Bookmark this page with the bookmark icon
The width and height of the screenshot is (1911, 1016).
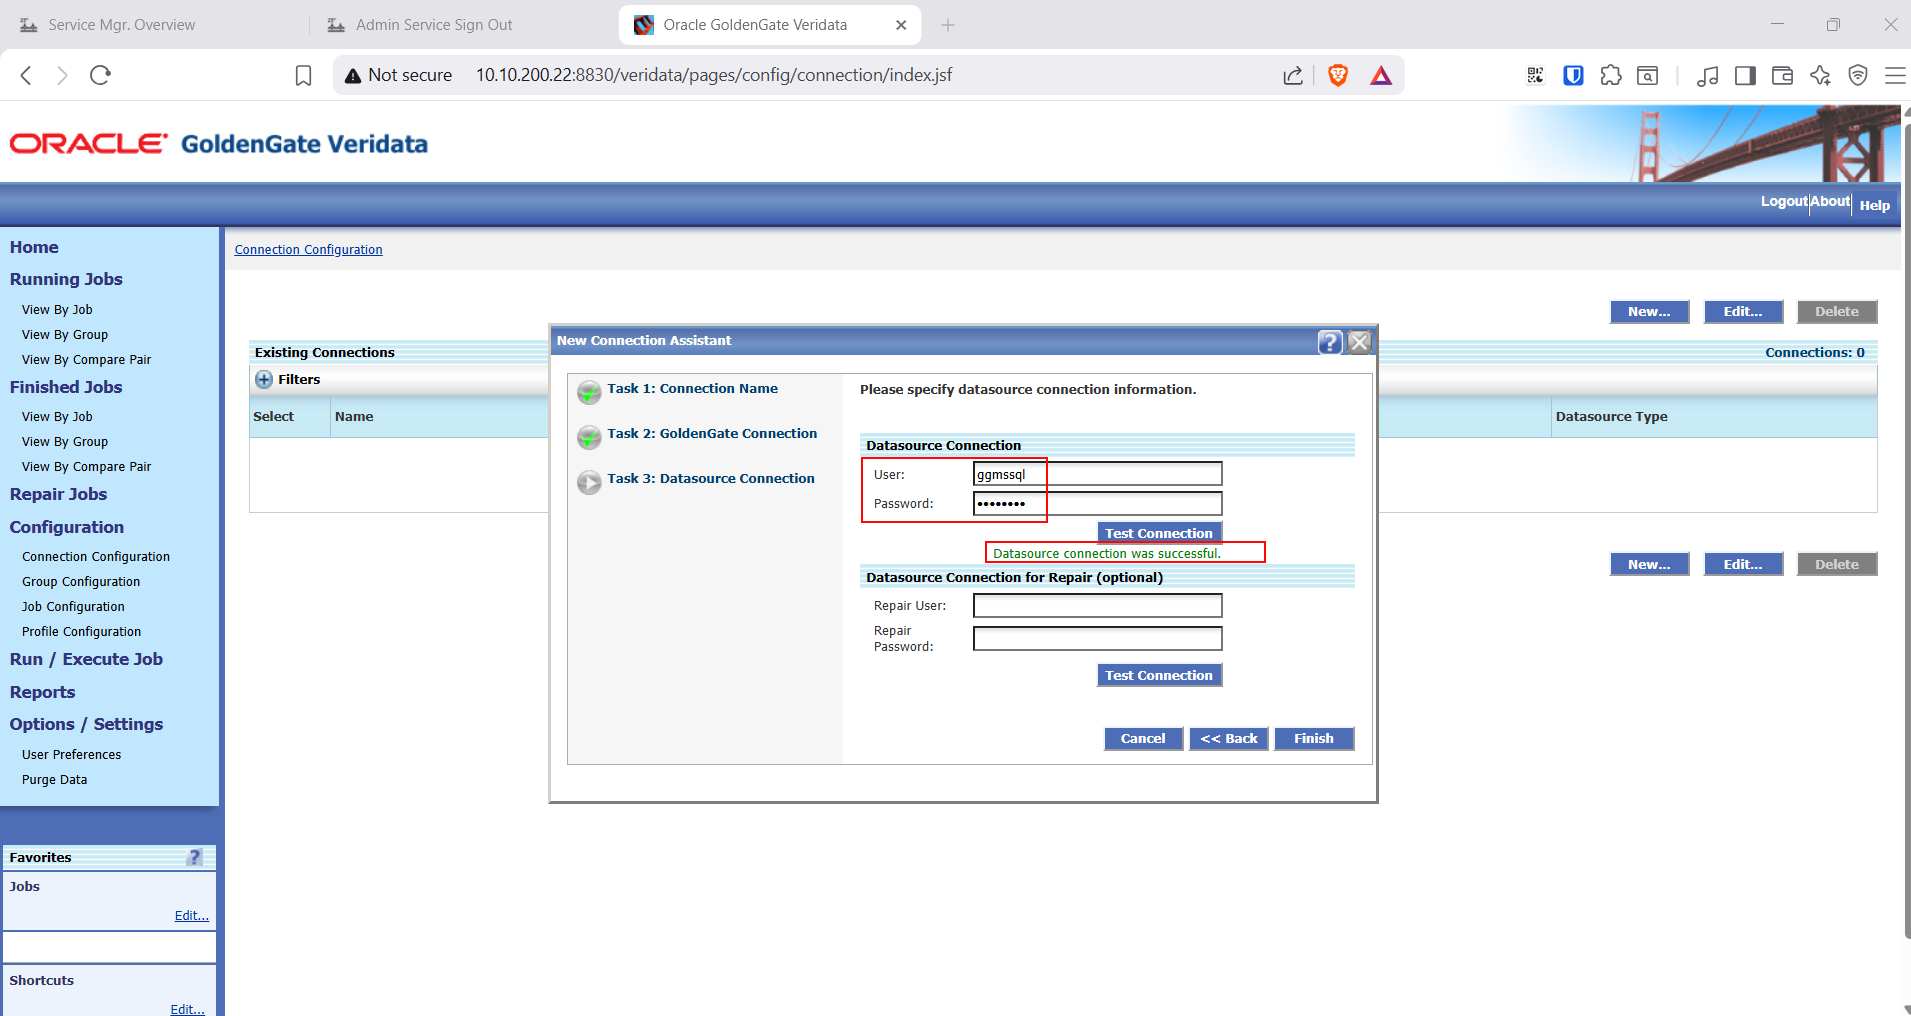point(303,76)
